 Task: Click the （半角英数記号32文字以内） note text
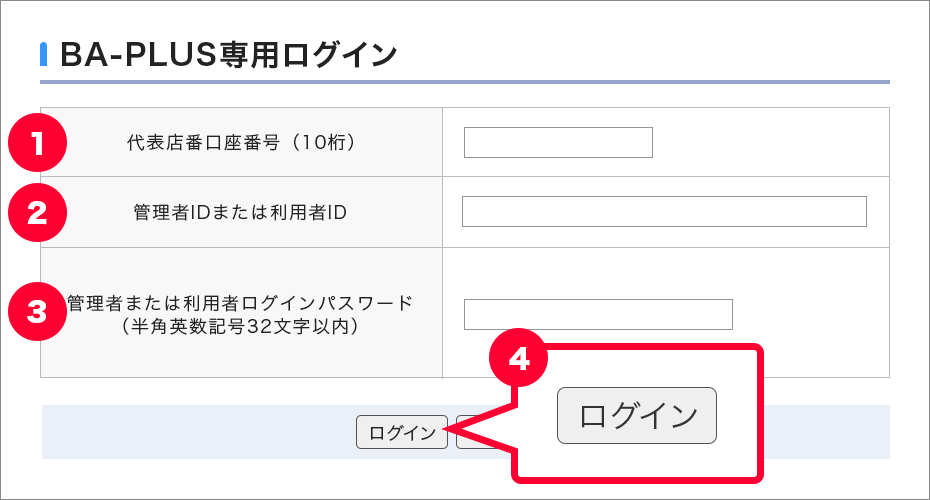click(240, 326)
